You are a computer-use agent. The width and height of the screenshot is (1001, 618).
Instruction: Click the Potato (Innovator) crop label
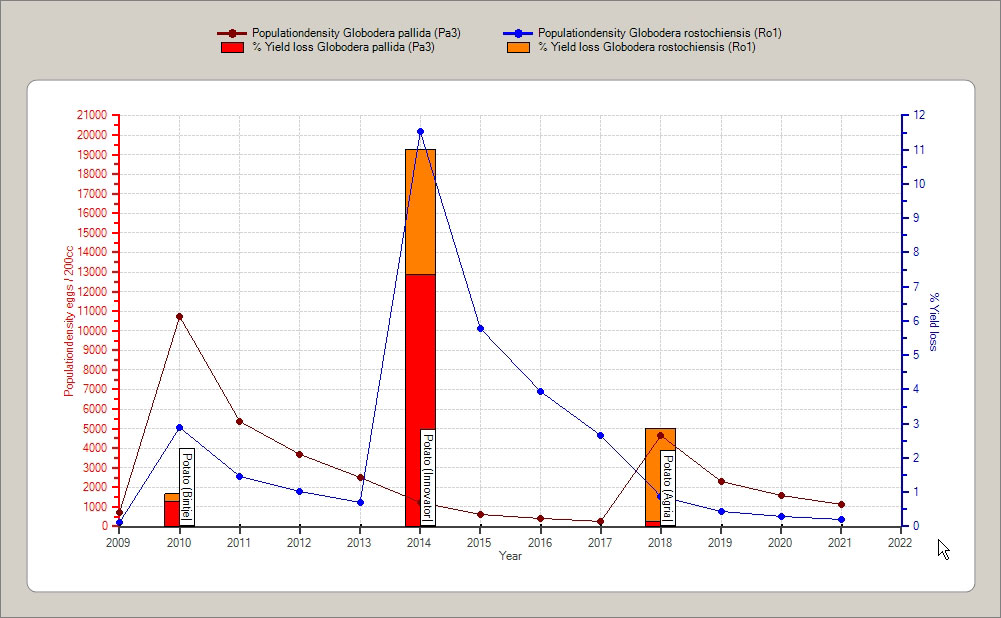point(427,477)
